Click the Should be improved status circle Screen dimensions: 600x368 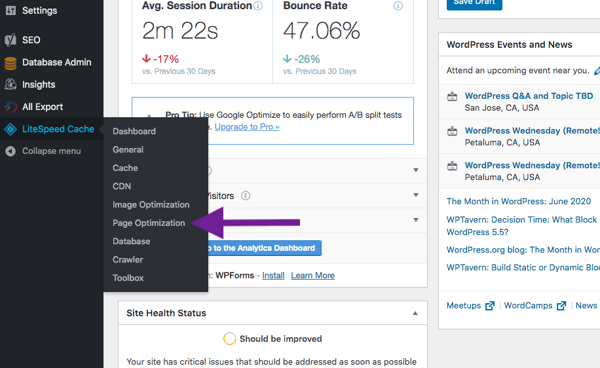point(230,339)
